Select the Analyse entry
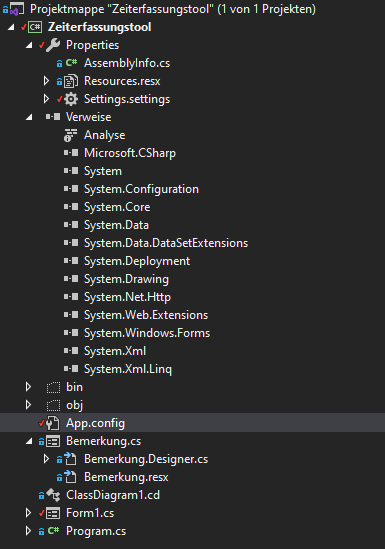Screen dimensions: 385x549 tap(105, 135)
